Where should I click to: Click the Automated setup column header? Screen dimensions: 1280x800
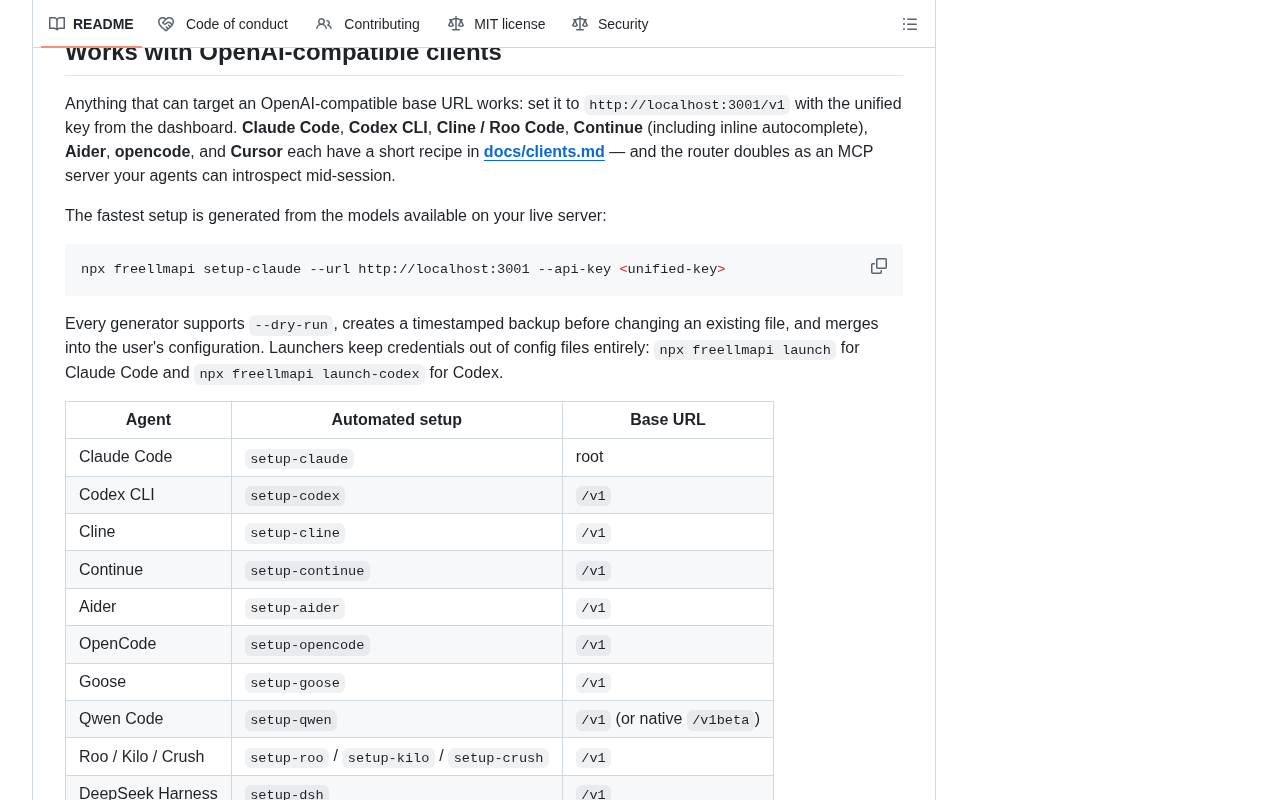(x=397, y=420)
